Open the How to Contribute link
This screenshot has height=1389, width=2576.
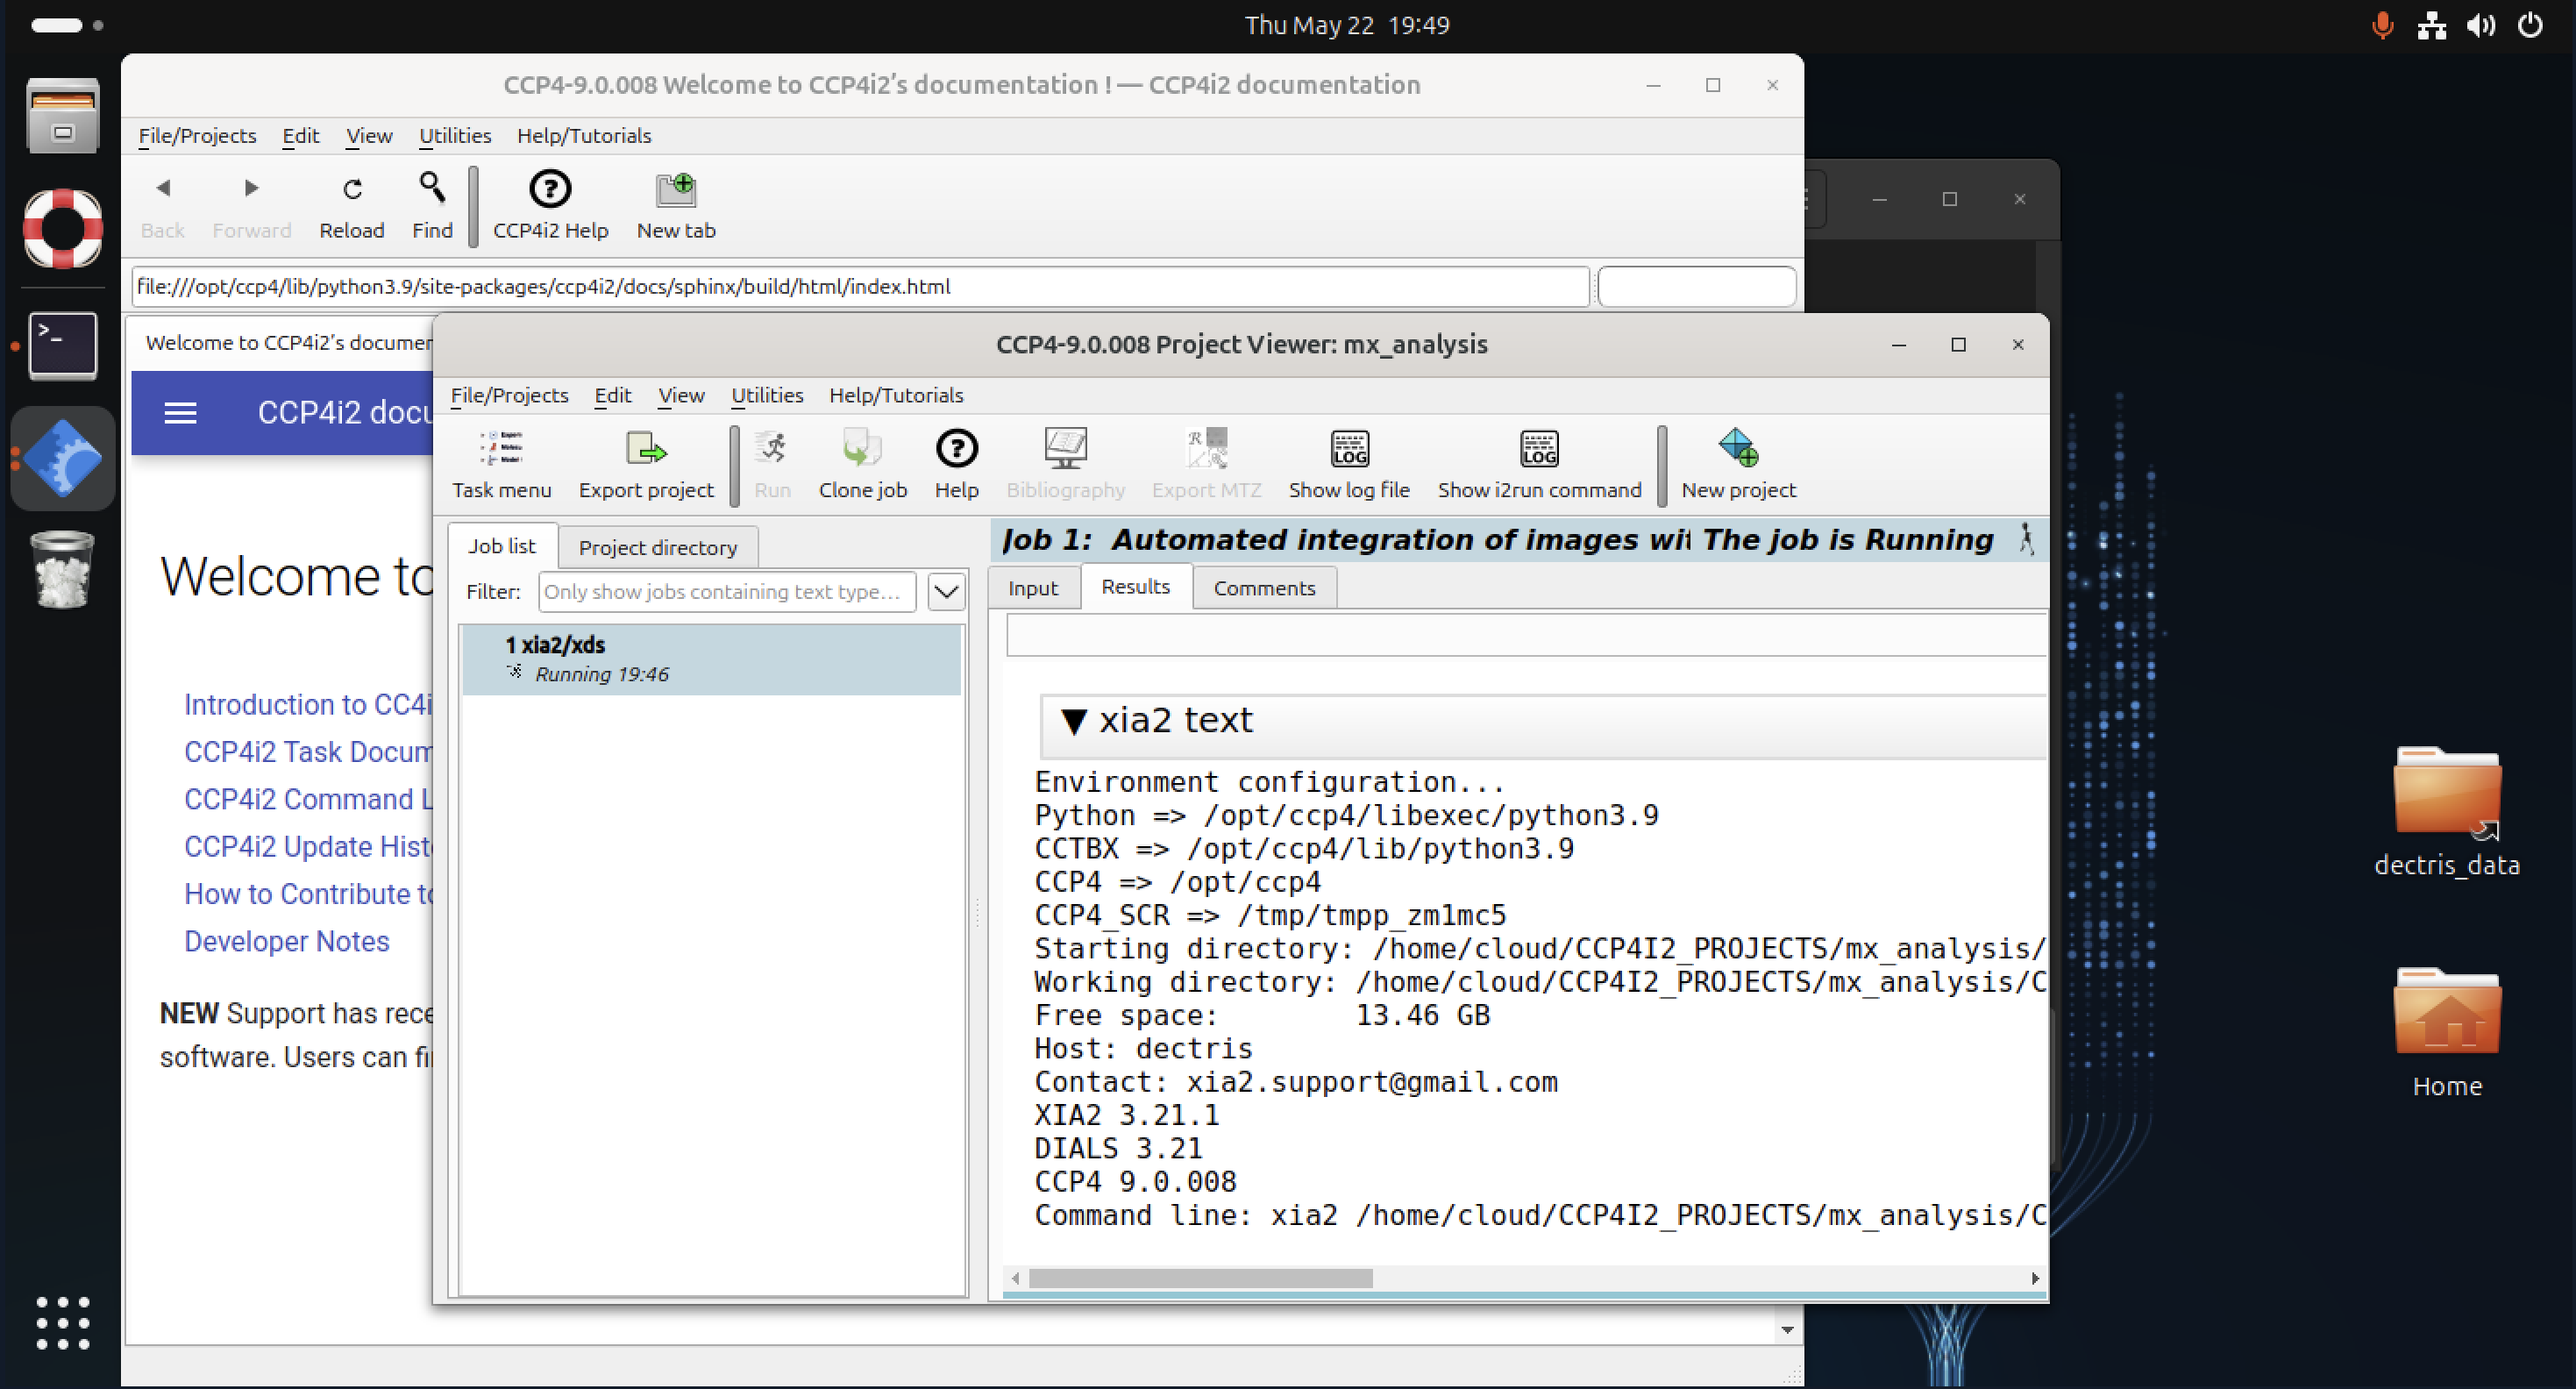pos(308,894)
